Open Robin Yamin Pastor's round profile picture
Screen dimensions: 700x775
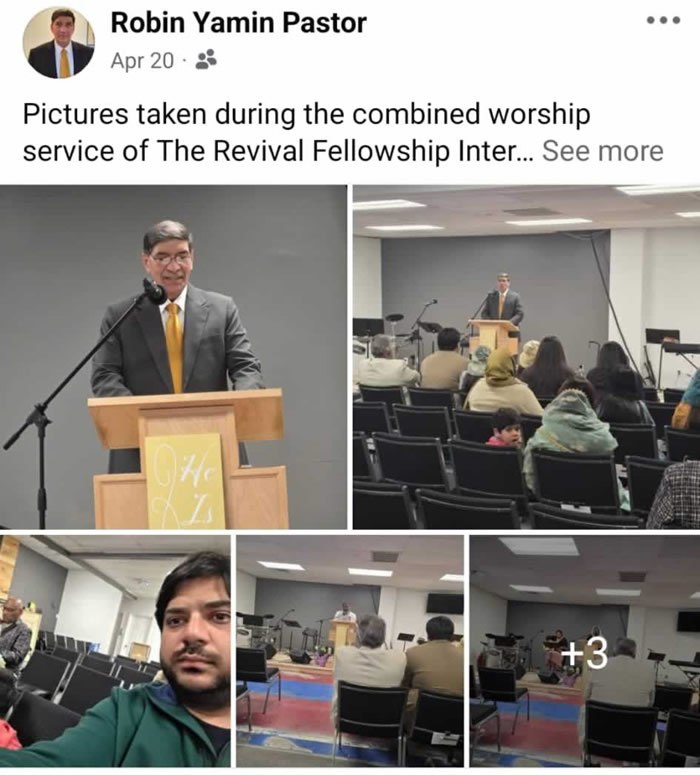(59, 43)
